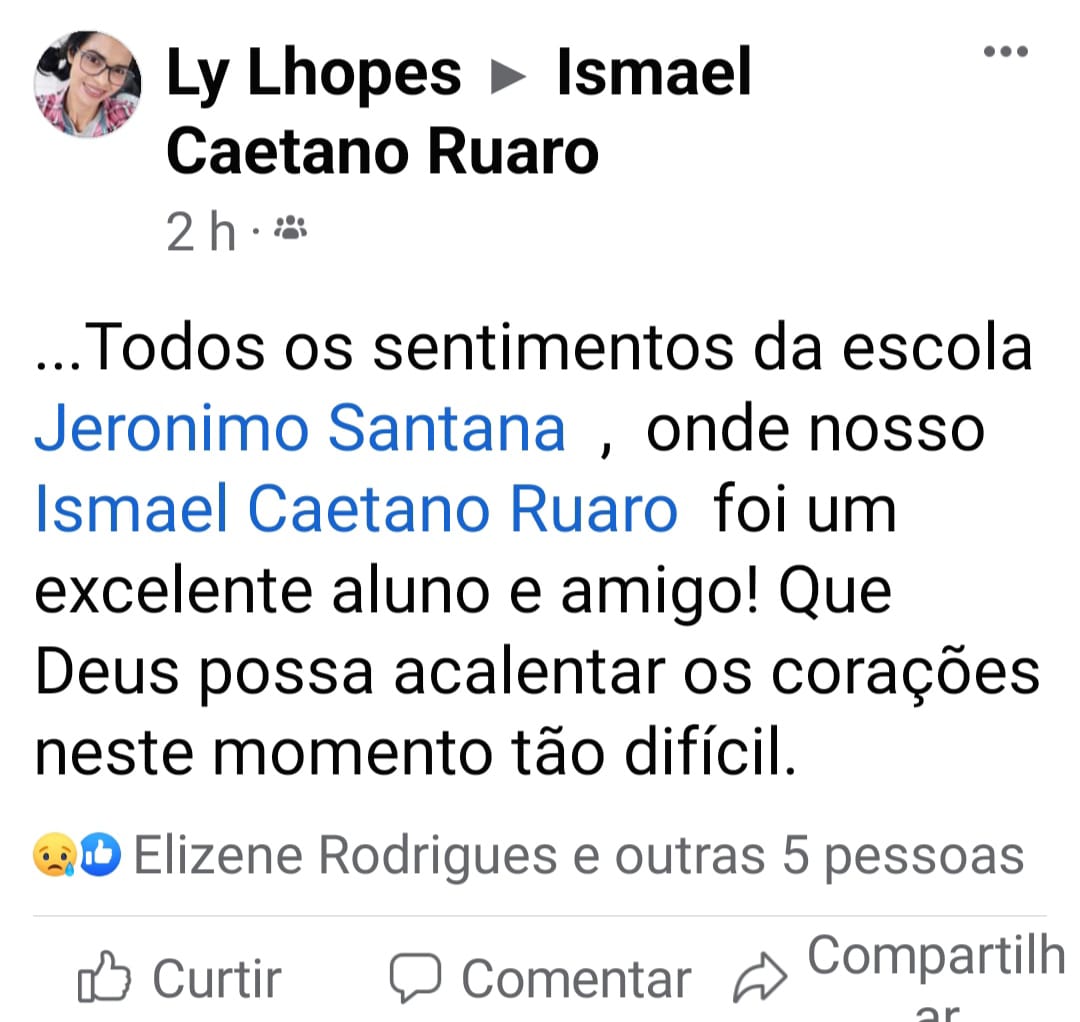The width and height of the screenshot is (1080, 1022).
Task: Open Ismael Caetano Ruaro profile in post header
Action: [459, 110]
